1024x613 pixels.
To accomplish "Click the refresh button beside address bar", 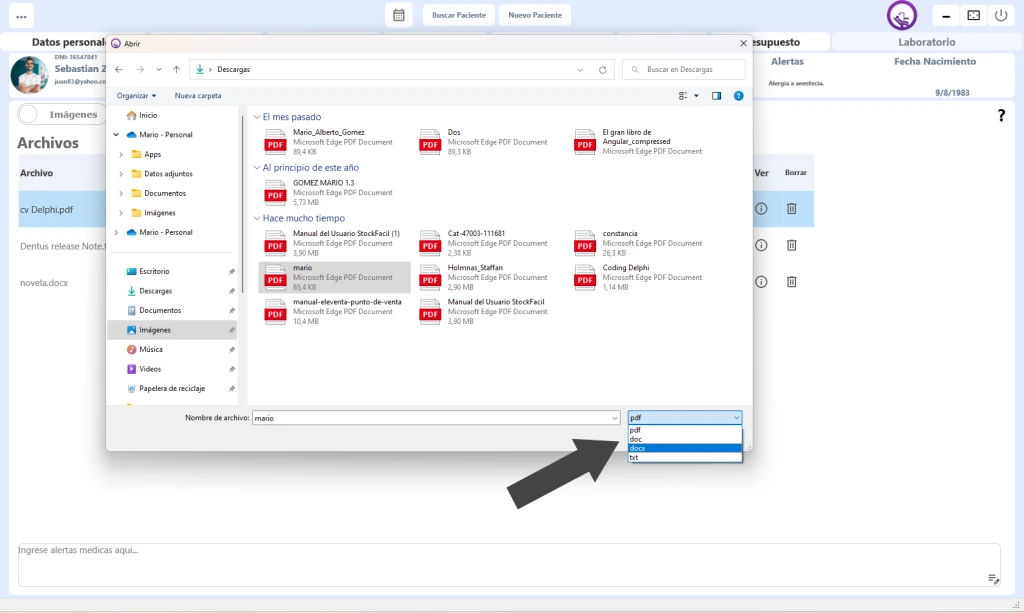I will [602, 70].
